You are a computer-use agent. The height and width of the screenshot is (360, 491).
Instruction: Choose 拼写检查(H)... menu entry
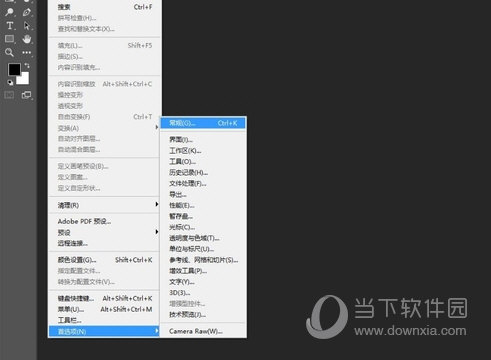105,18
